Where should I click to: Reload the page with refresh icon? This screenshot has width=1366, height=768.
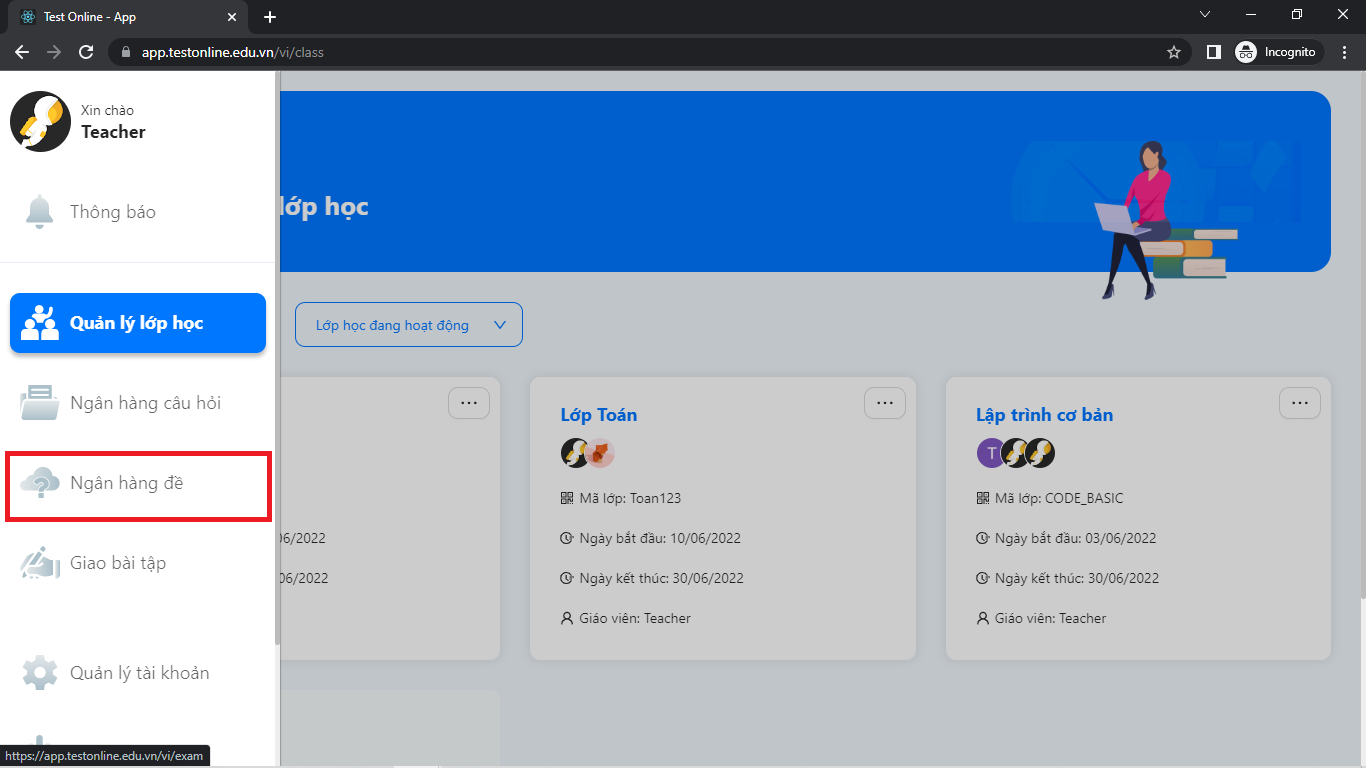[86, 52]
